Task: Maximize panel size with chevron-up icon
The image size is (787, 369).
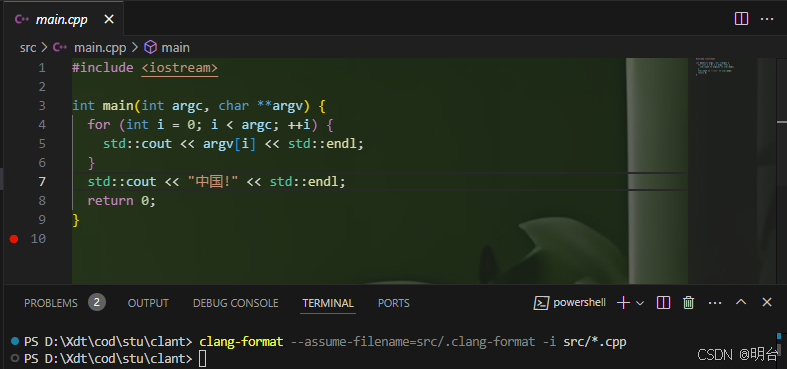Action: point(741,302)
